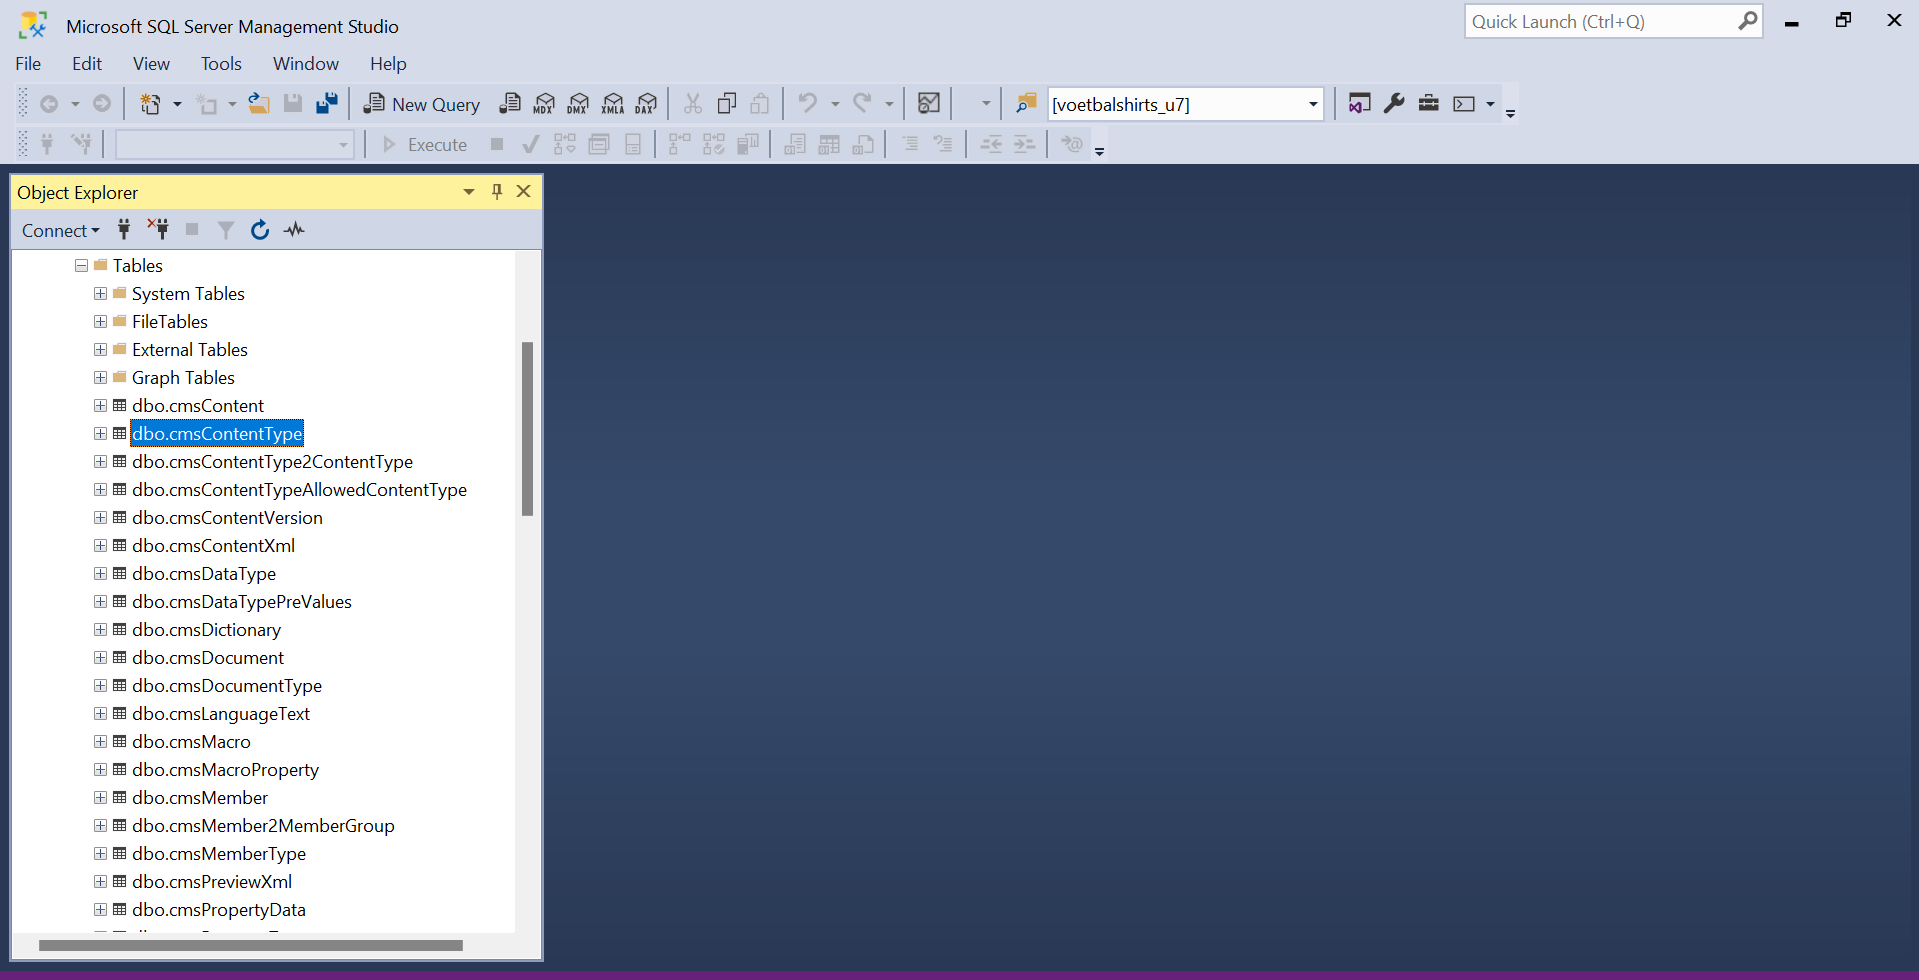The width and height of the screenshot is (1919, 980).
Task: Select dbo.cmsLanguageText table
Action: coord(221,714)
